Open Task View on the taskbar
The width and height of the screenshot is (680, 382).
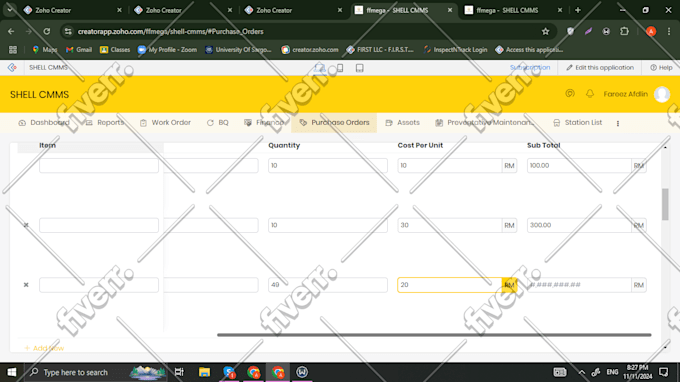pyautogui.click(x=179, y=372)
